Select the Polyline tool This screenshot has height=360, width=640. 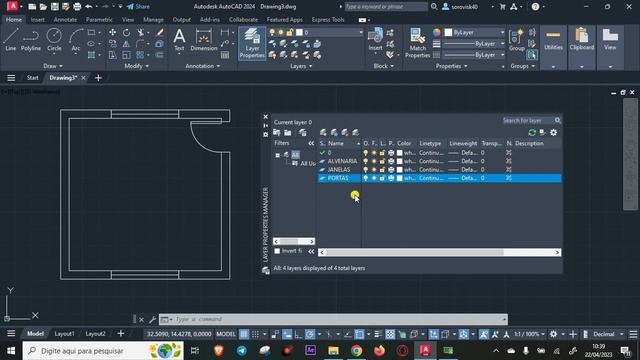[31, 40]
